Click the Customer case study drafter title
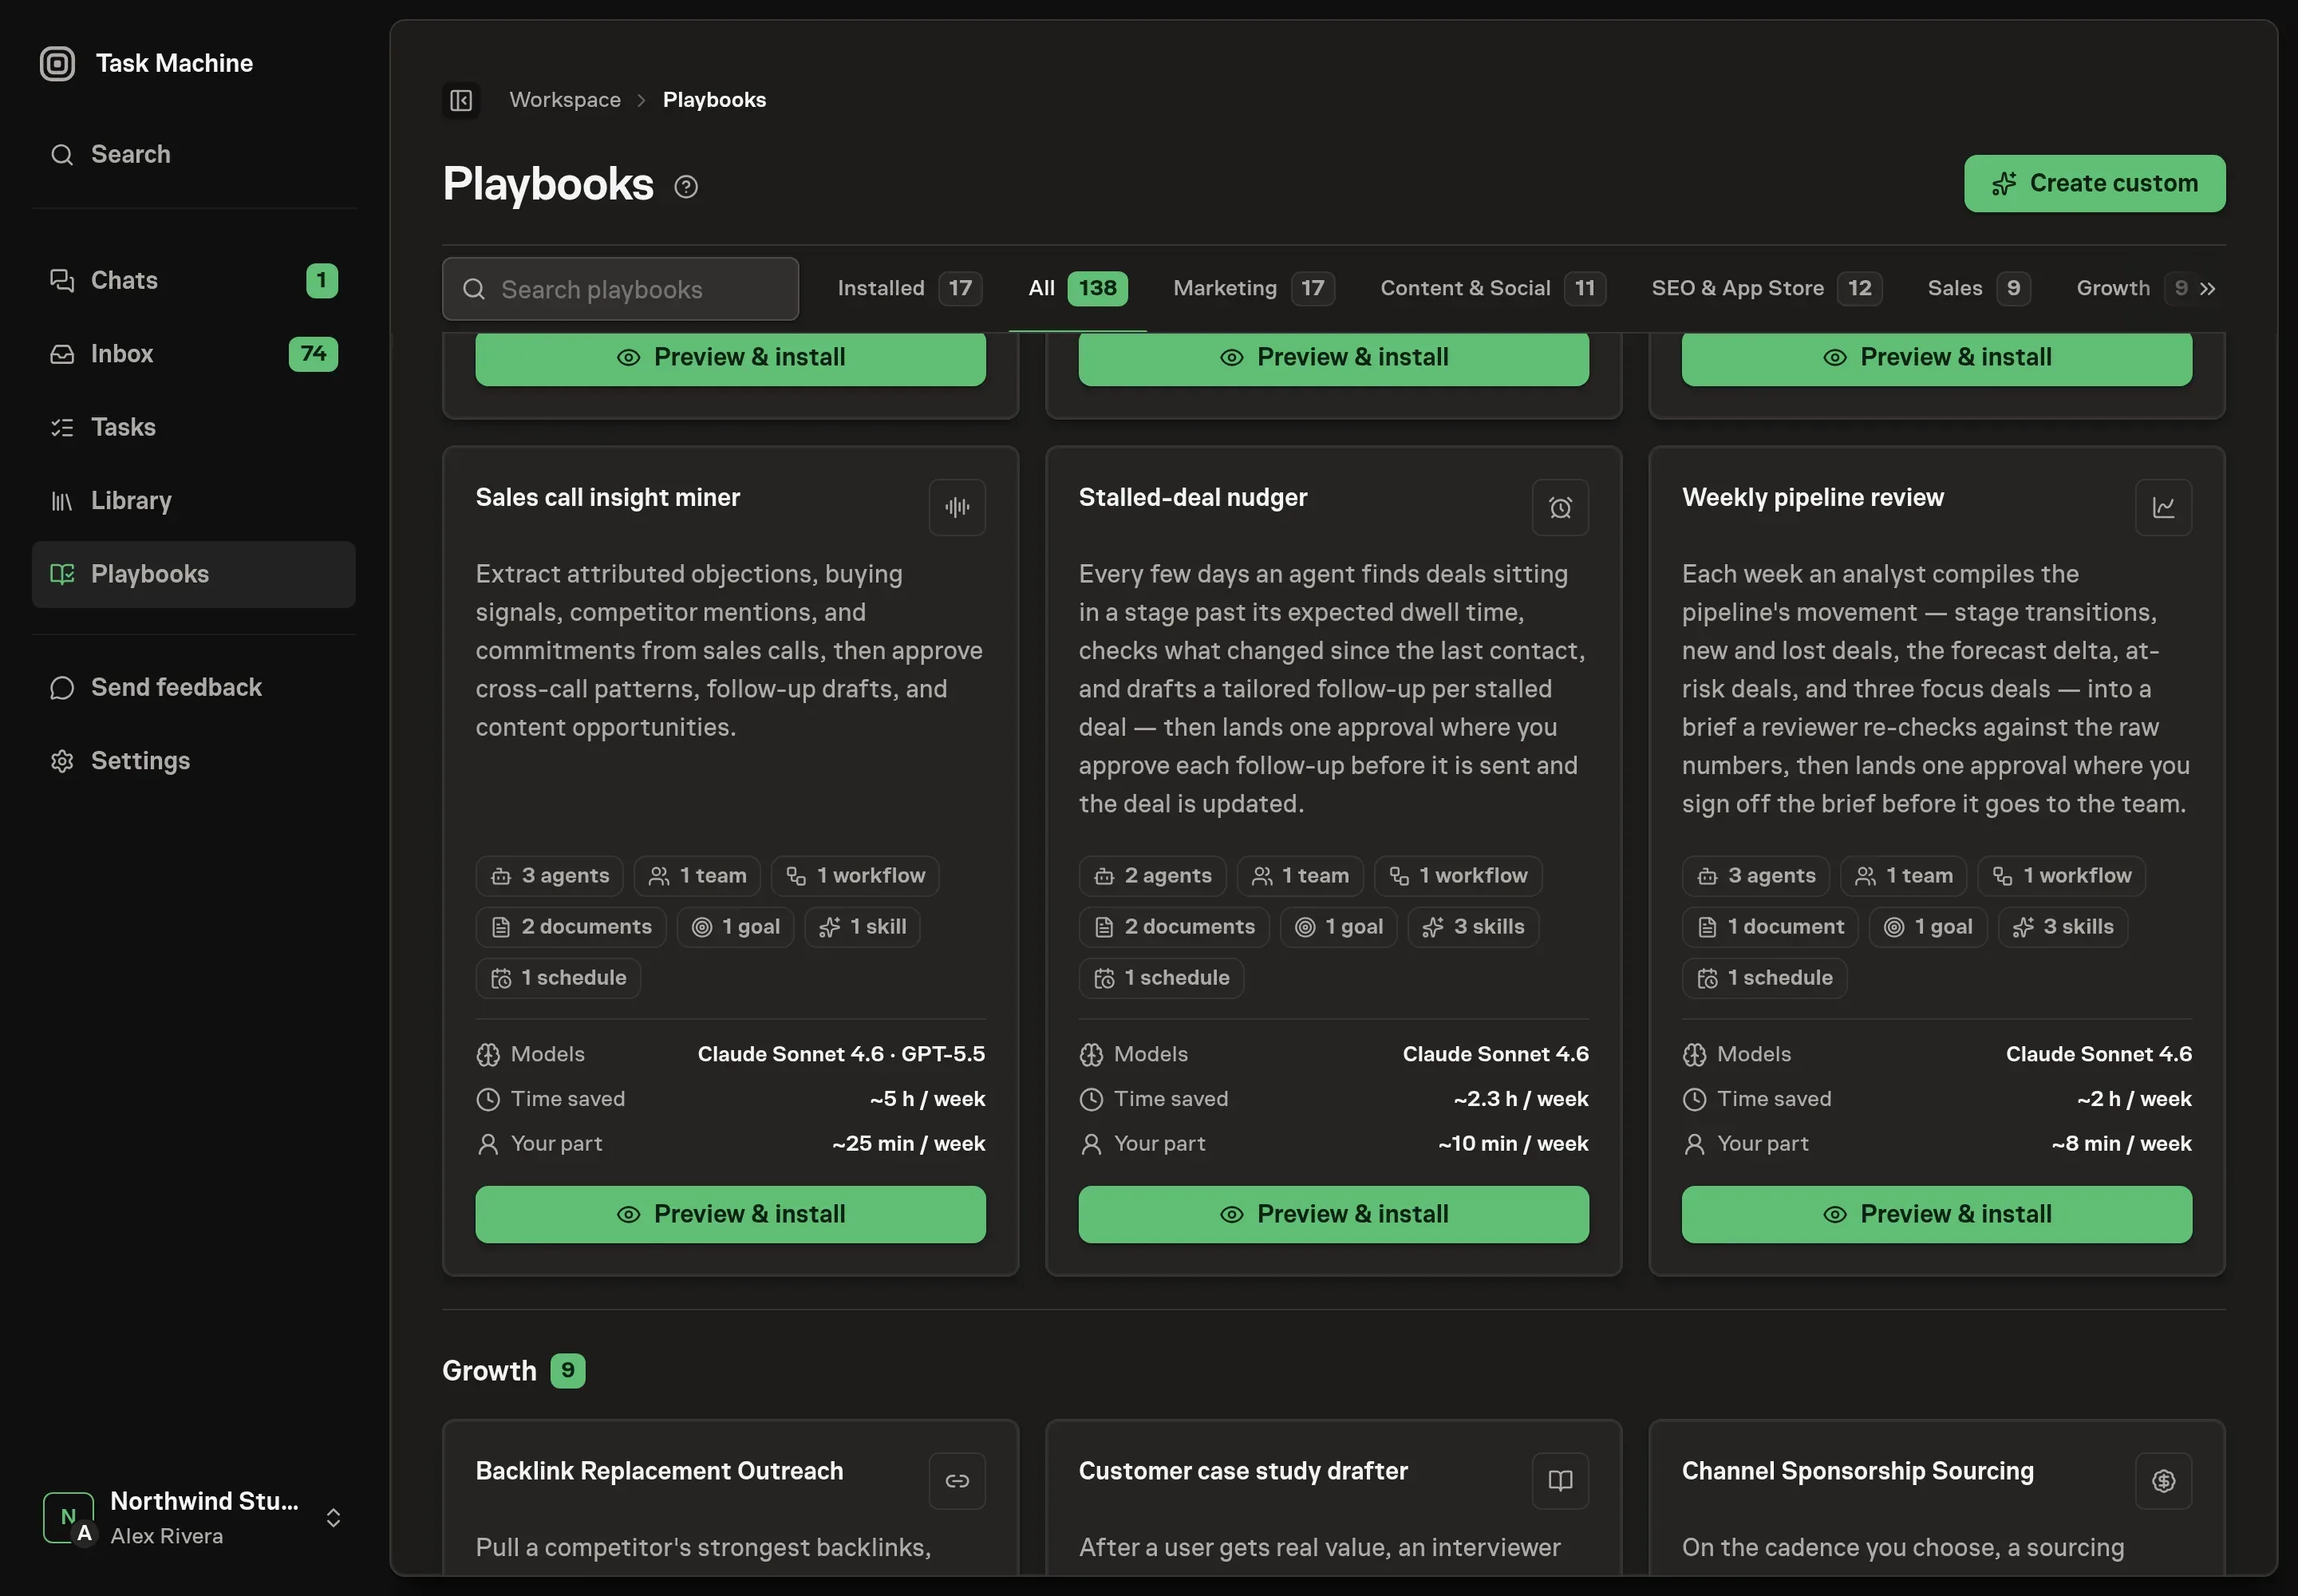The image size is (2298, 1596). coord(1243,1472)
